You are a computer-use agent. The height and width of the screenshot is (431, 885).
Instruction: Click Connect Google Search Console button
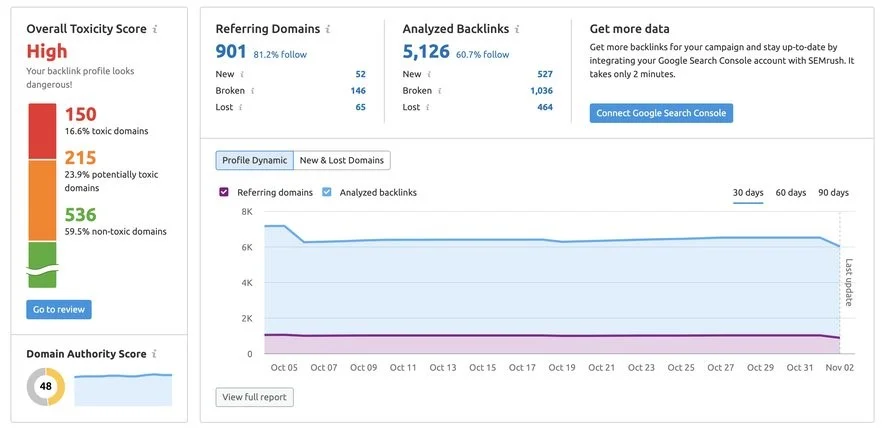click(661, 113)
